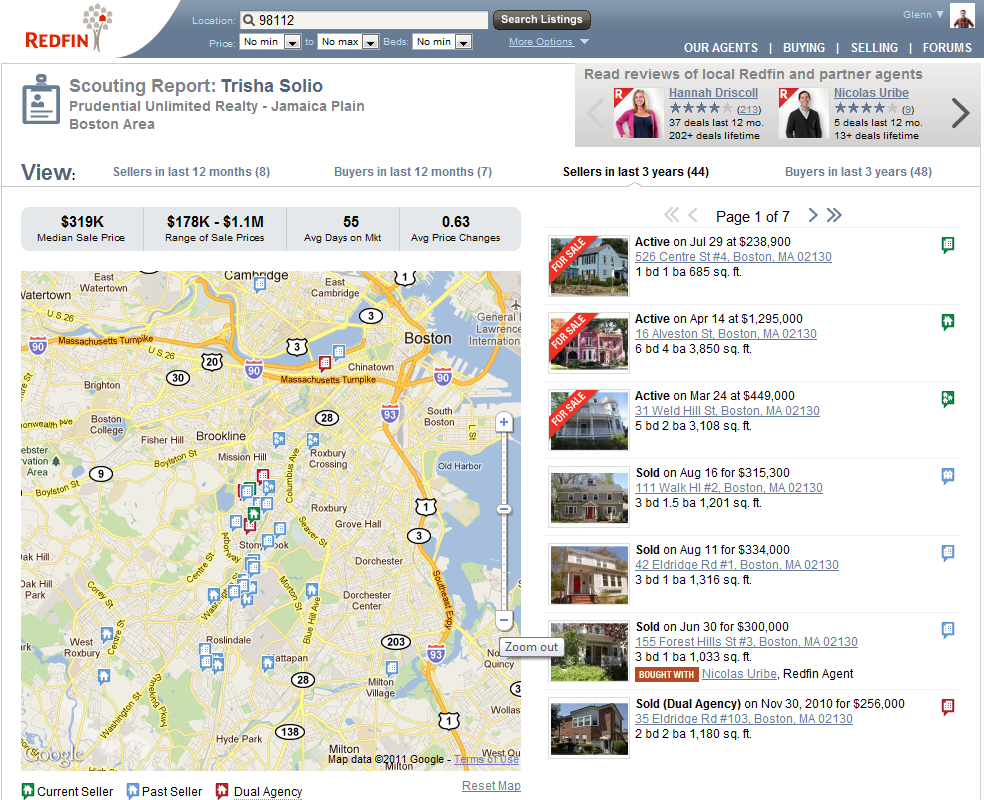The width and height of the screenshot is (984, 800).
Task: Open 35 Eldridge Rd #103 listing link
Action: [x=744, y=719]
